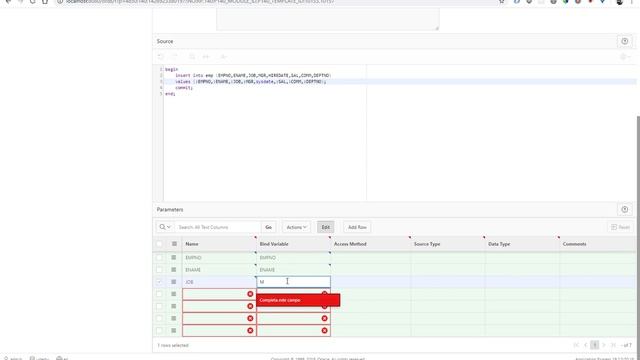The image size is (640, 360).
Task: Go to first page of Parameters grid
Action: 576,345
